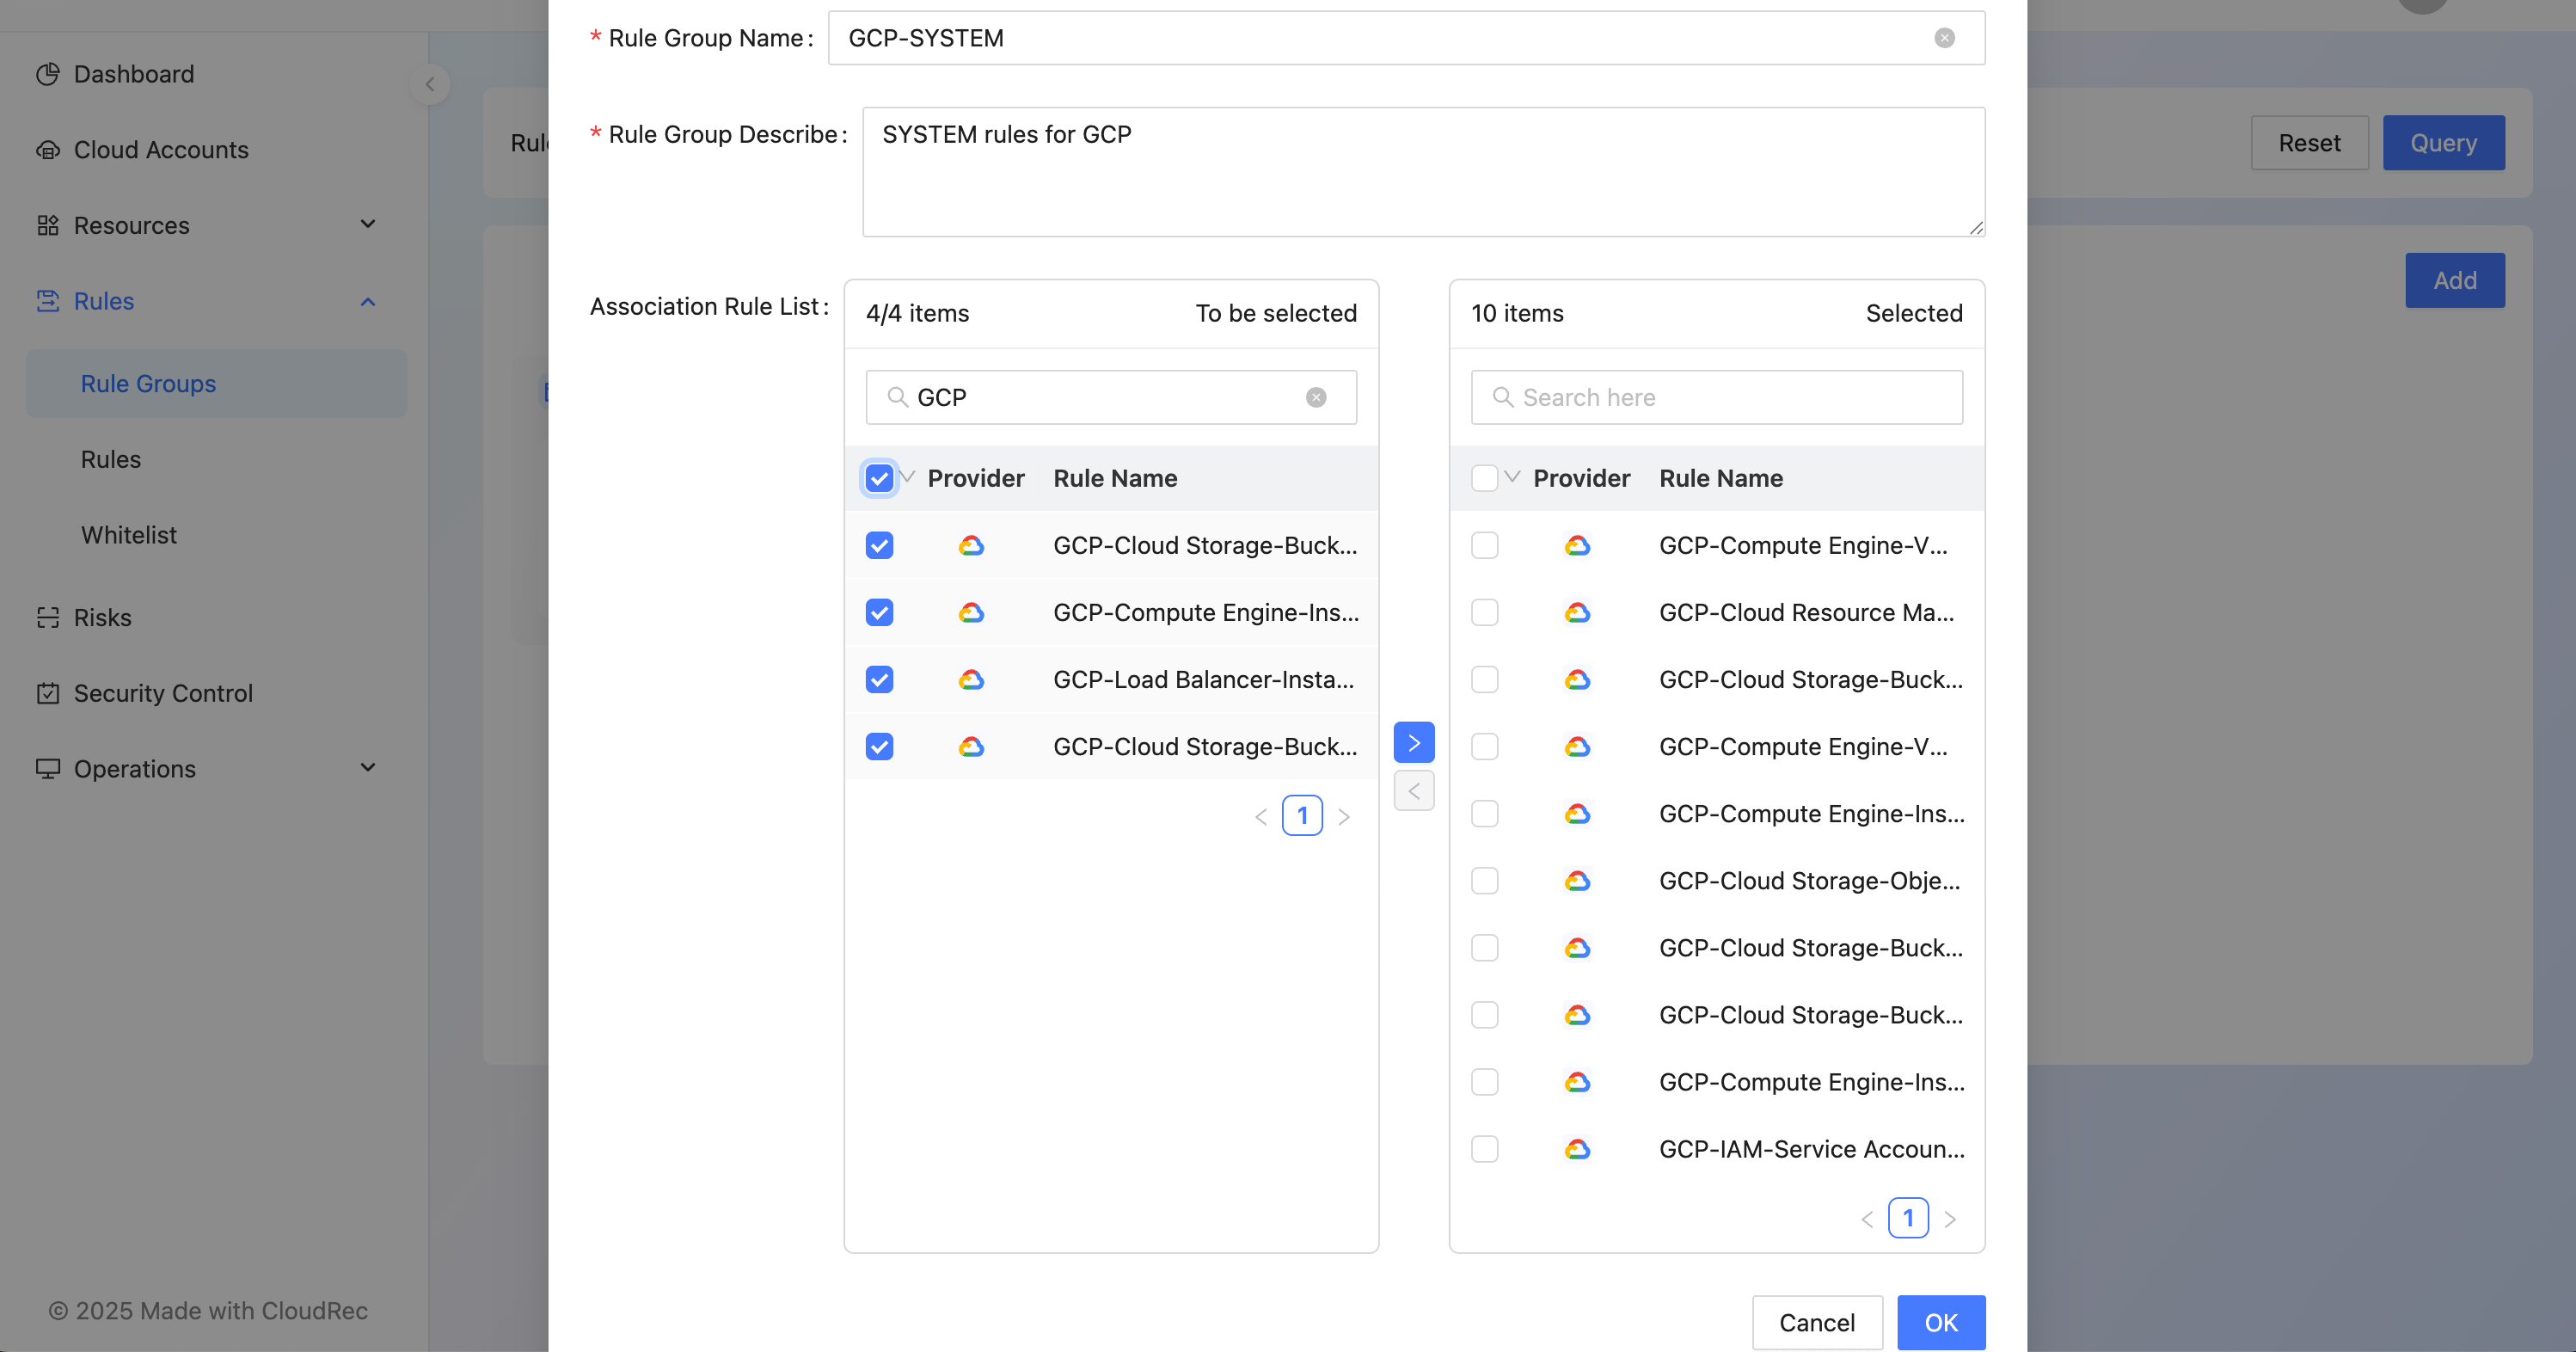Click the Add button

click(x=2454, y=280)
